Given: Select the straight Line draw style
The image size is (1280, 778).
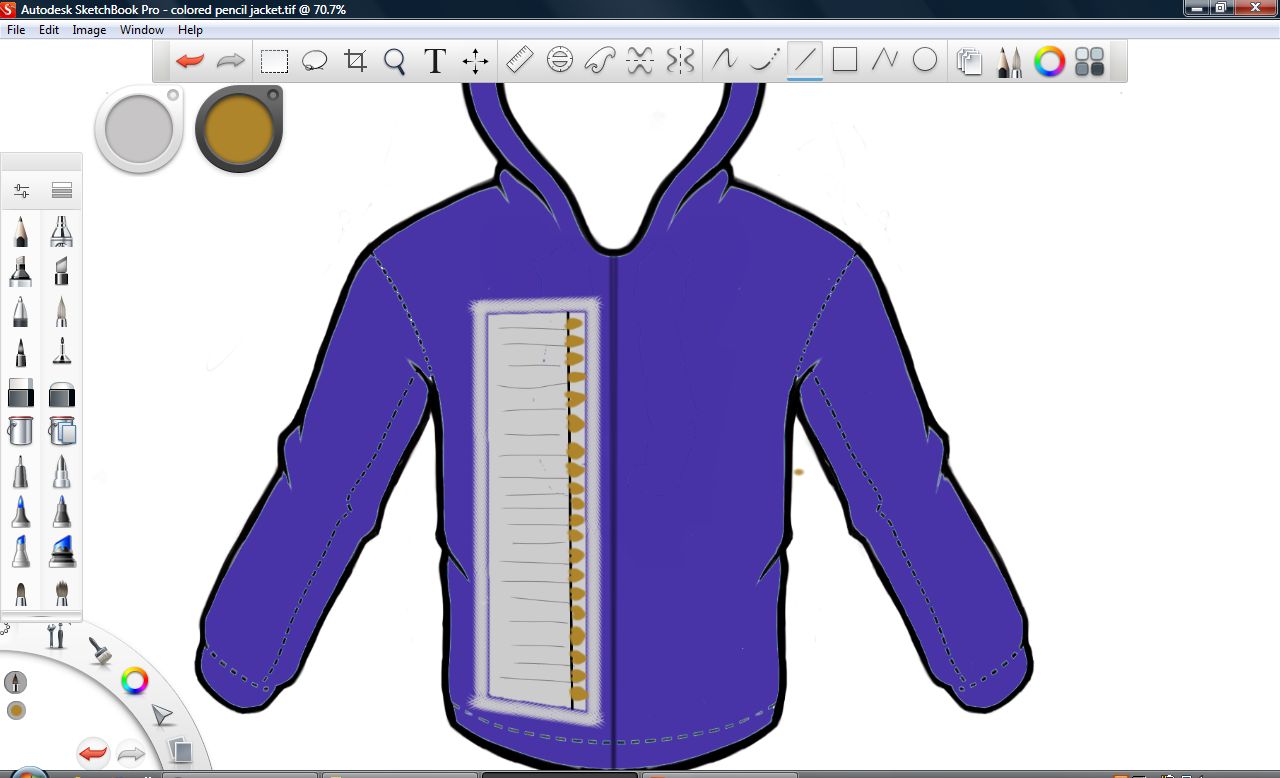Looking at the screenshot, I should (805, 60).
